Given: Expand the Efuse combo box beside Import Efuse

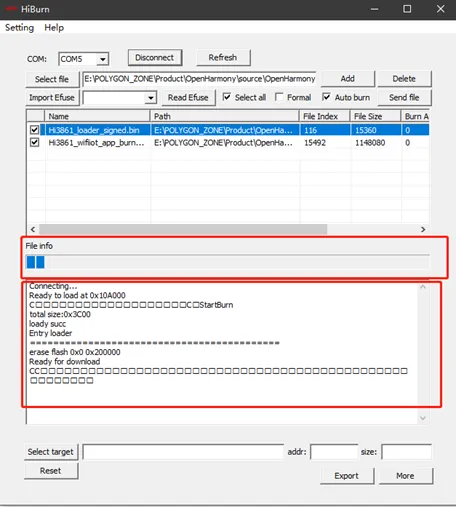Looking at the screenshot, I should tap(151, 98).
